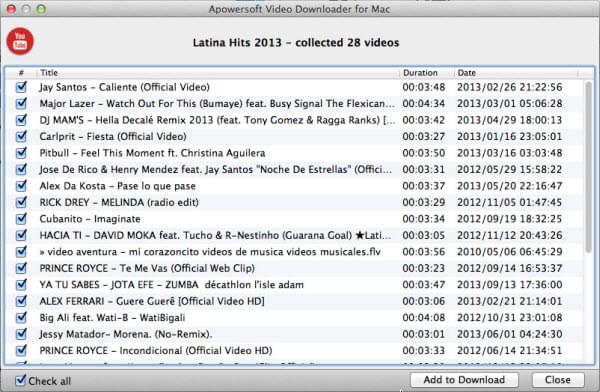Select title "Big Ali feat. Wati-B - WatiBigali"

tap(112, 318)
